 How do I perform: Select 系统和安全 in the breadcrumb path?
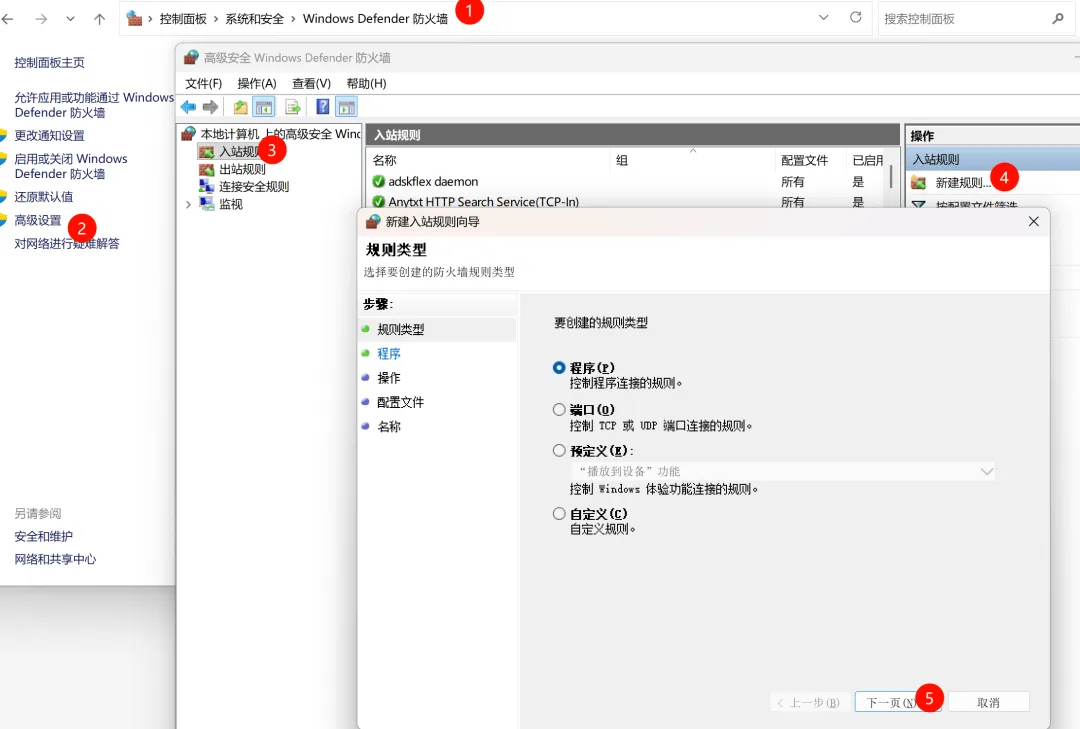[x=255, y=19]
